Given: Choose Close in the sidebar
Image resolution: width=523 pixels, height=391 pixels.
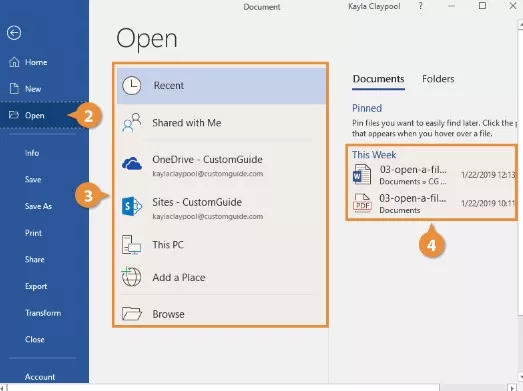Looking at the screenshot, I should (x=35, y=339).
